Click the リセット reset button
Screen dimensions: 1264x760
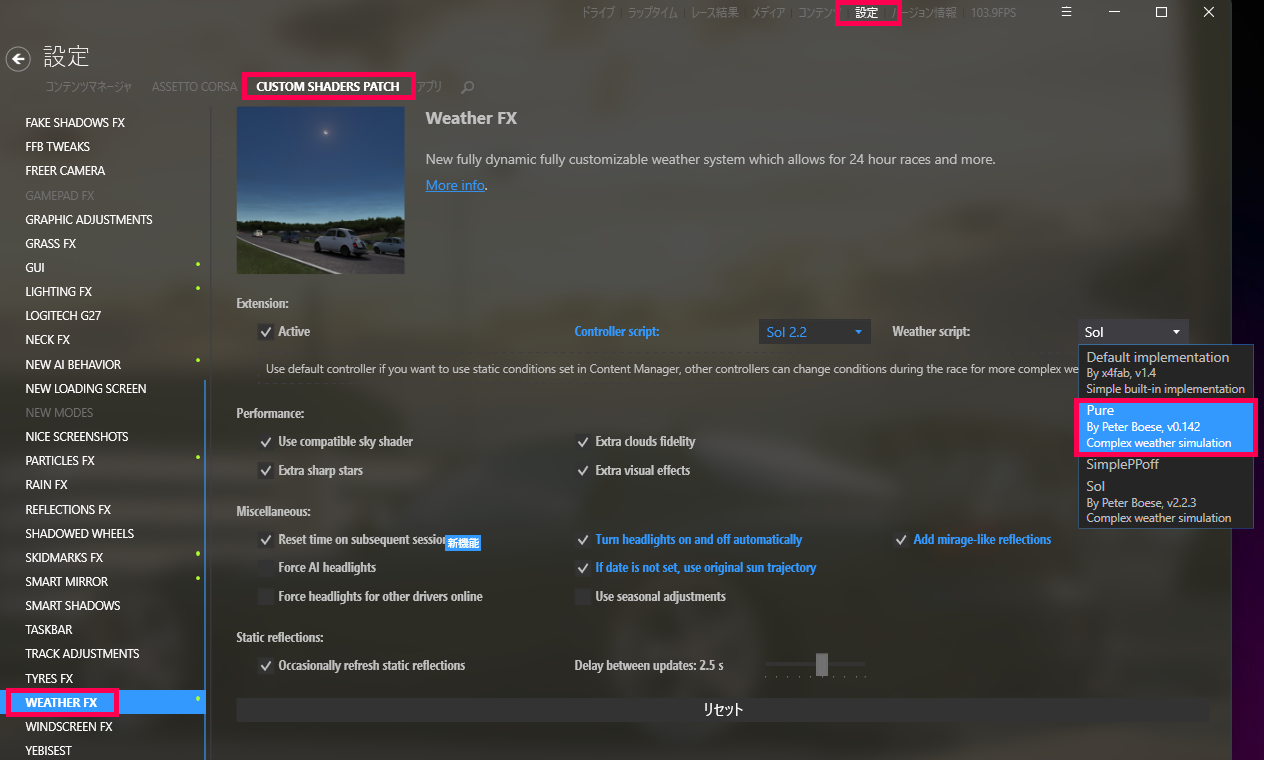pos(722,710)
